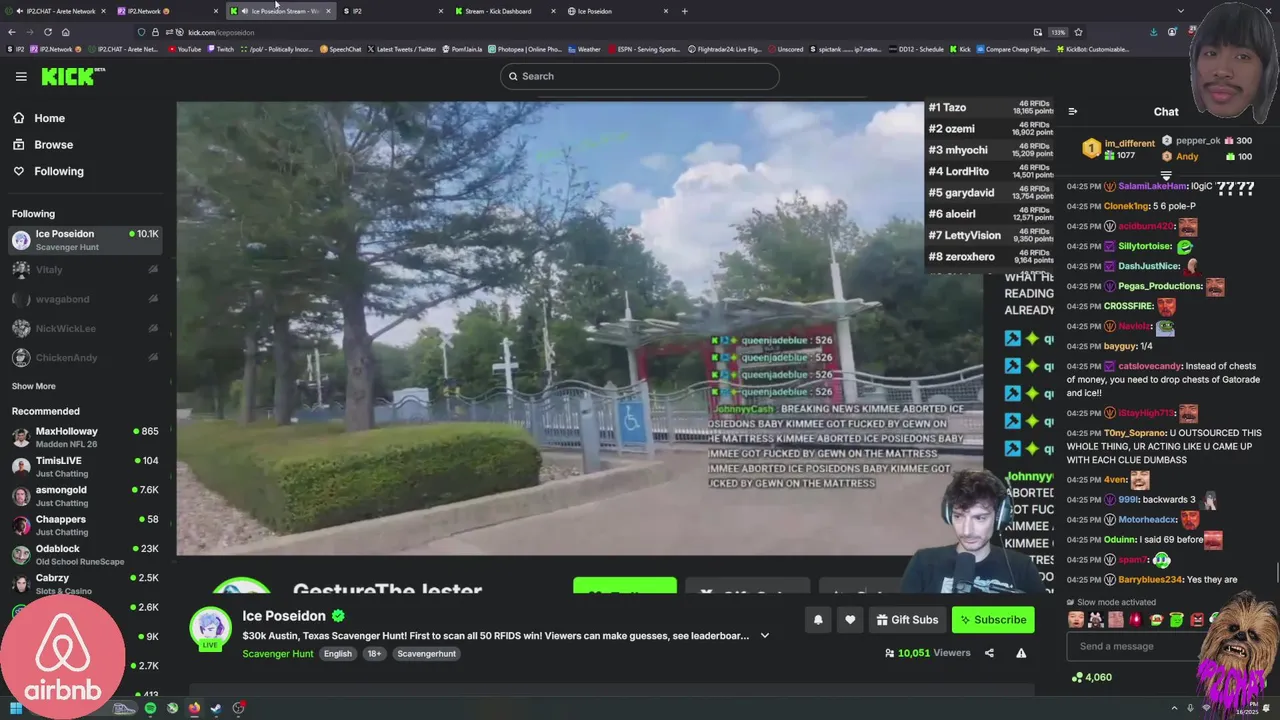
Task: Toggle stream notification bell
Action: (818, 620)
